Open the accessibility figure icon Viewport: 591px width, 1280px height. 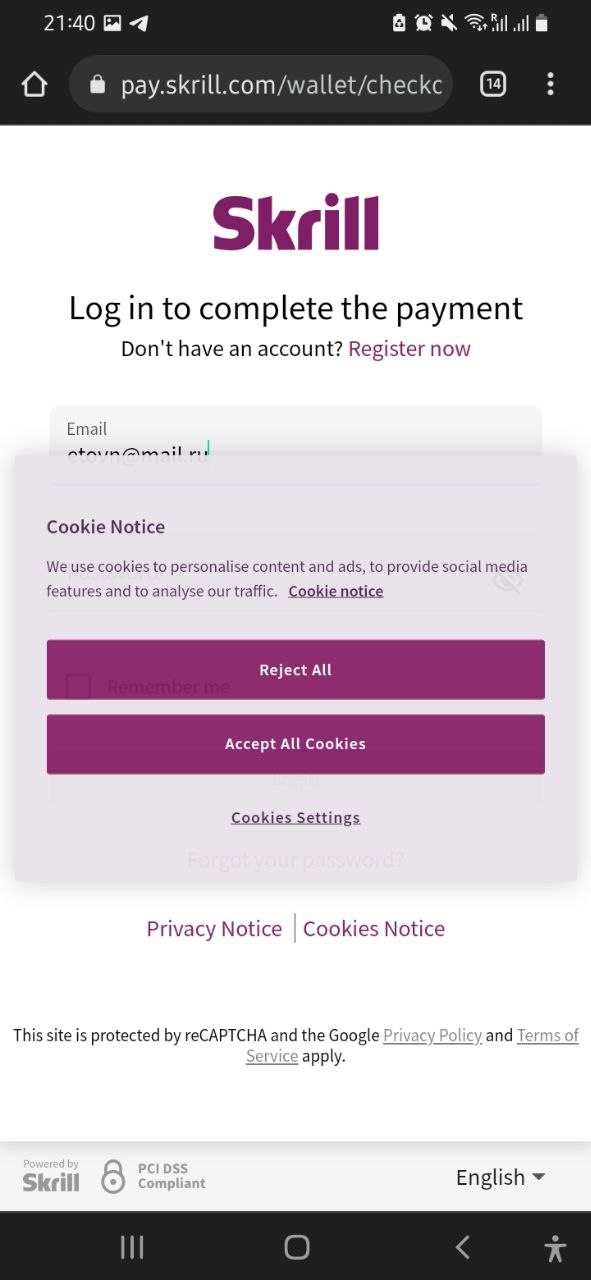point(555,1248)
